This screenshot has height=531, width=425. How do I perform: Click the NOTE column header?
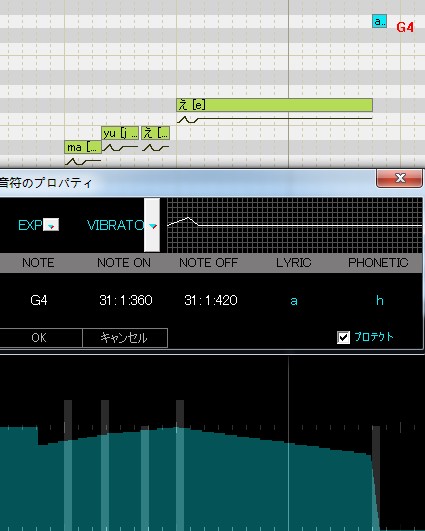click(x=38, y=263)
